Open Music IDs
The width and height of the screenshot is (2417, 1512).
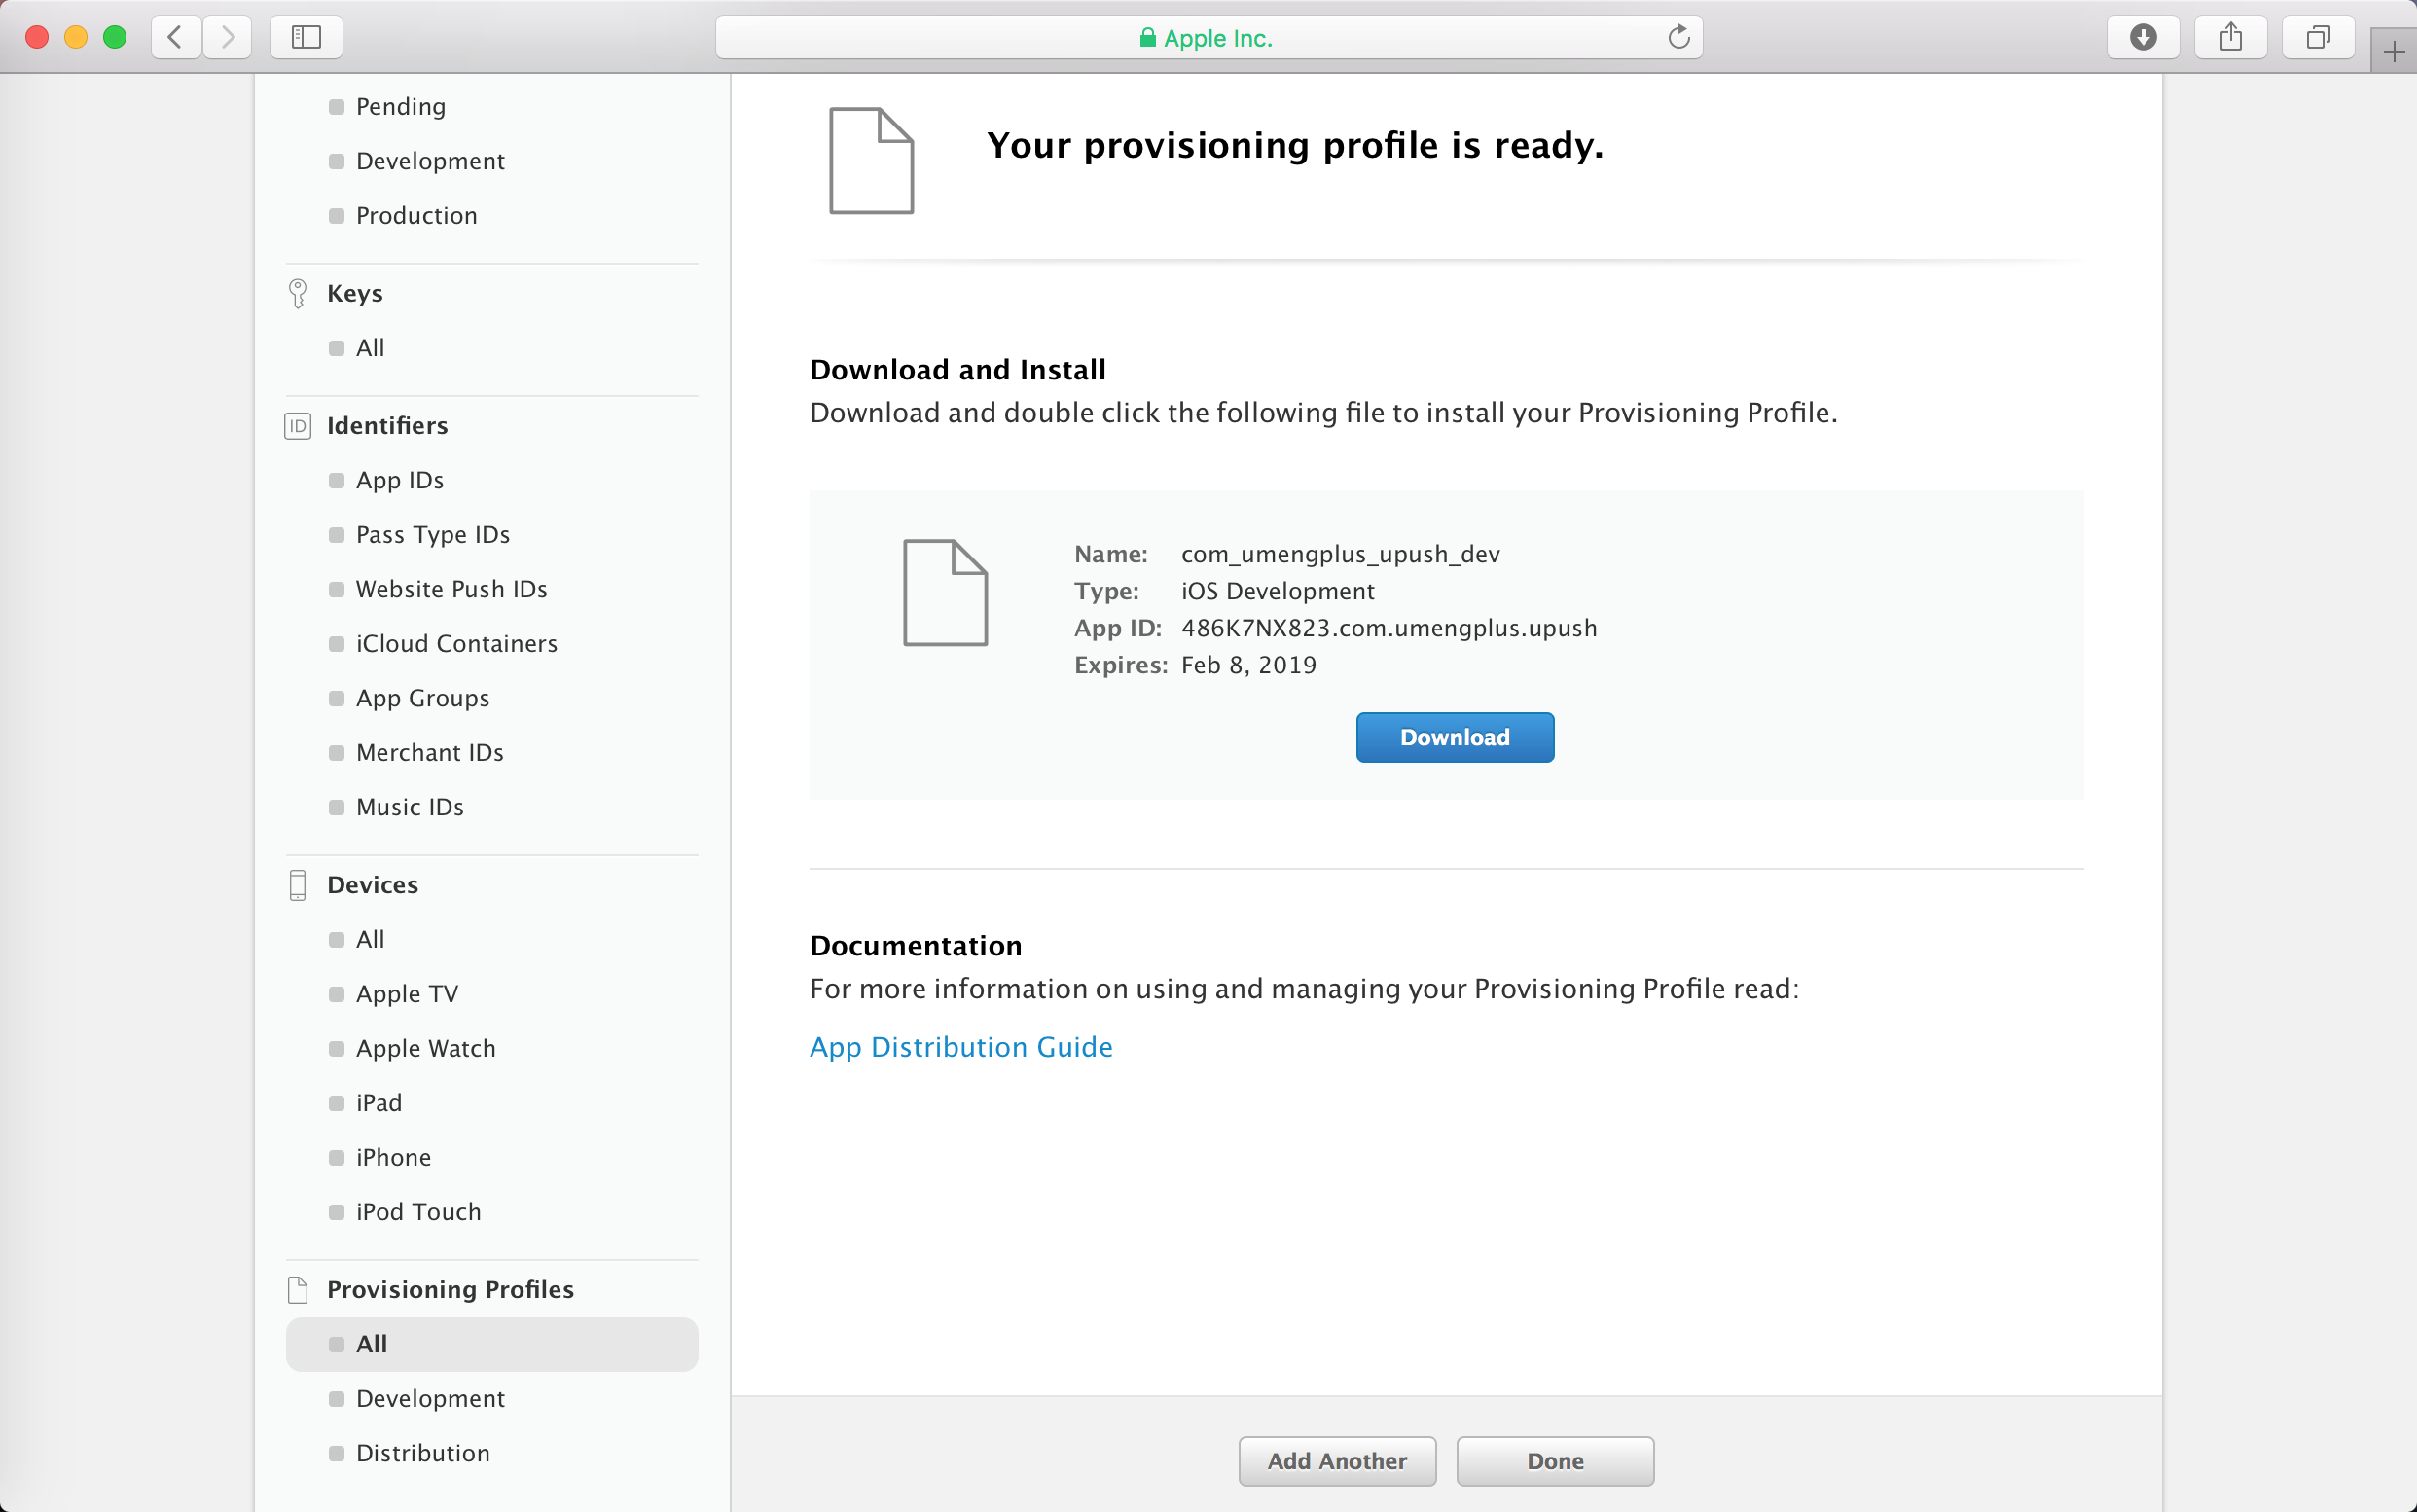click(409, 807)
